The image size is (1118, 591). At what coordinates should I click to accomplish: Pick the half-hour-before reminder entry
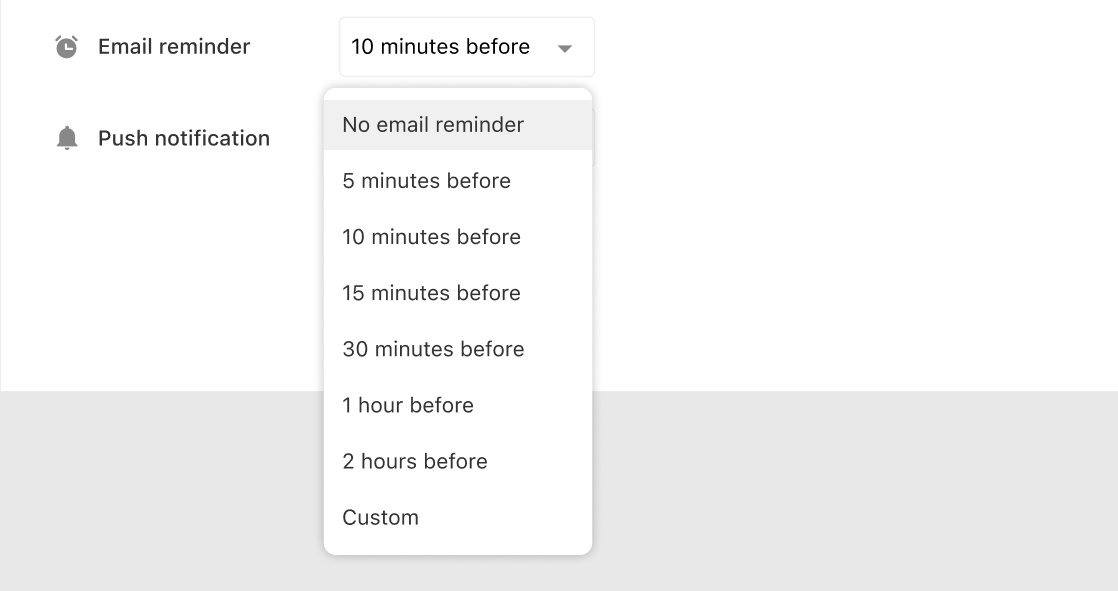433,349
